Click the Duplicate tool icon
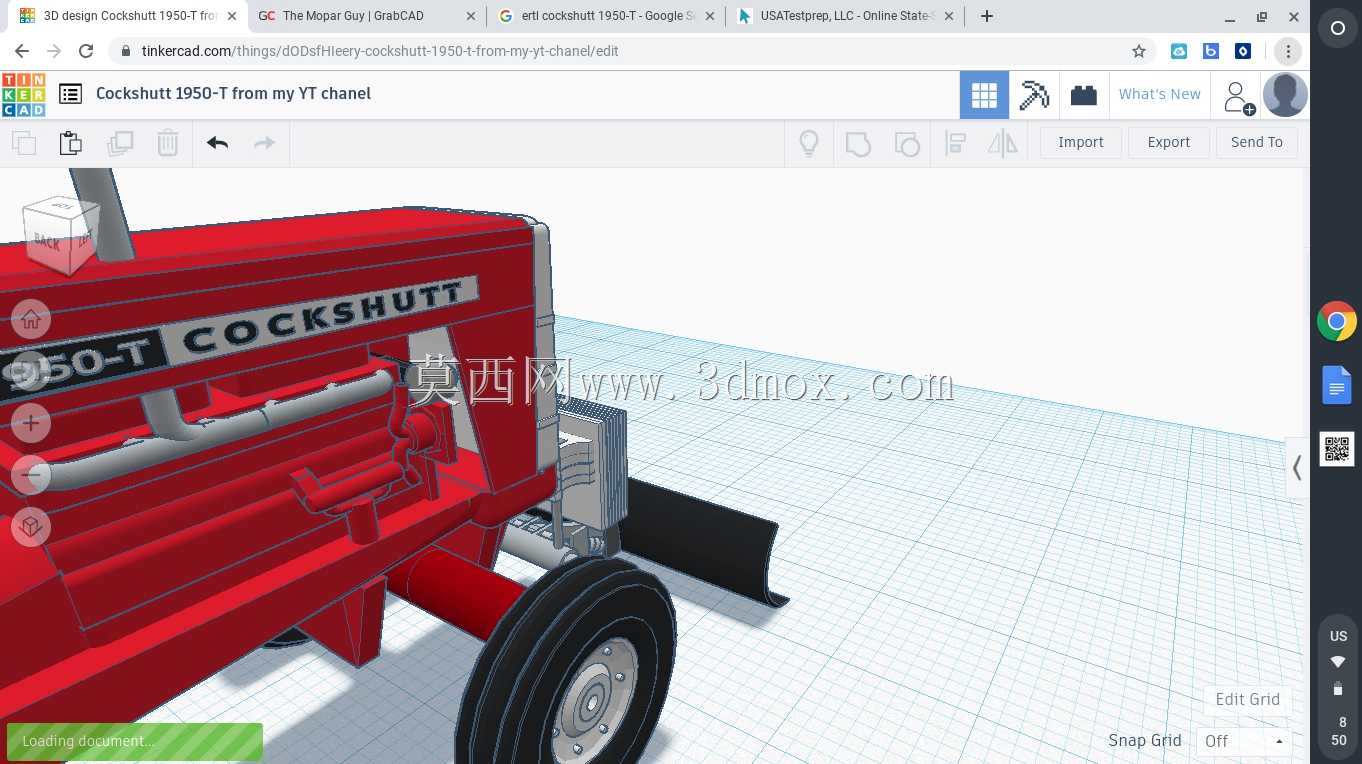The height and width of the screenshot is (764, 1362). point(120,143)
